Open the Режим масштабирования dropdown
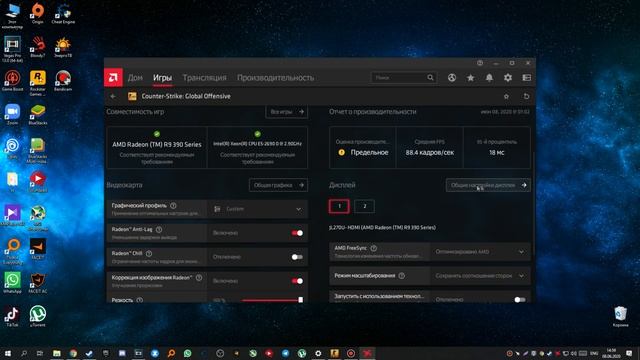Viewport: 640px width, 360px height. [480, 276]
